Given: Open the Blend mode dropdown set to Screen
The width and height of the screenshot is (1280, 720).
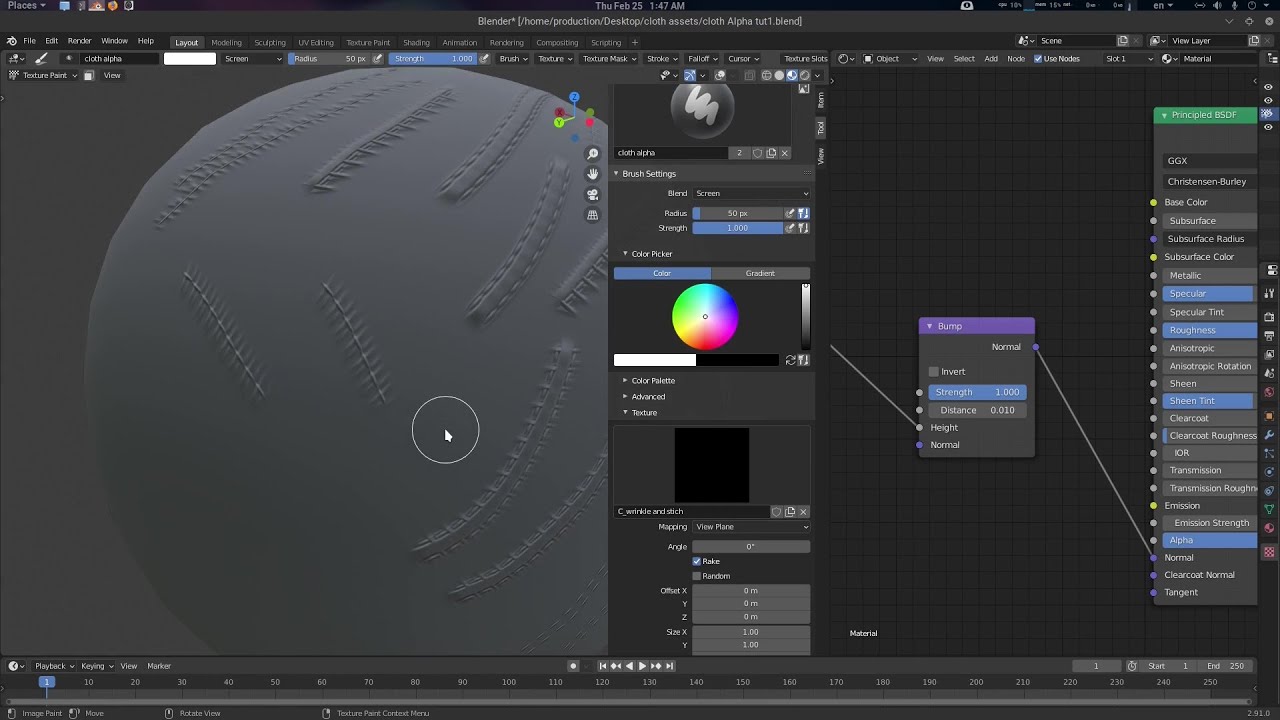Looking at the screenshot, I should click(750, 192).
